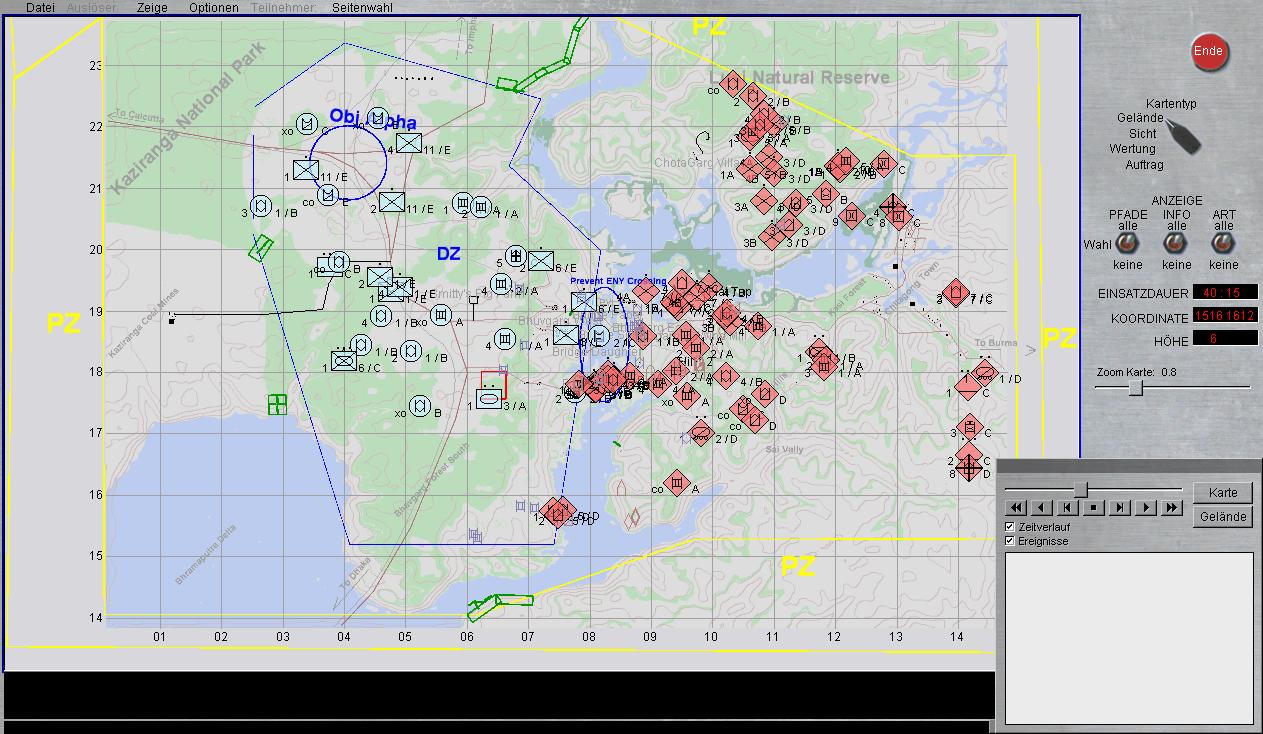Screen dimensions: 1263x734
Task: Stop the replay with the stop button
Action: [x=1093, y=508]
